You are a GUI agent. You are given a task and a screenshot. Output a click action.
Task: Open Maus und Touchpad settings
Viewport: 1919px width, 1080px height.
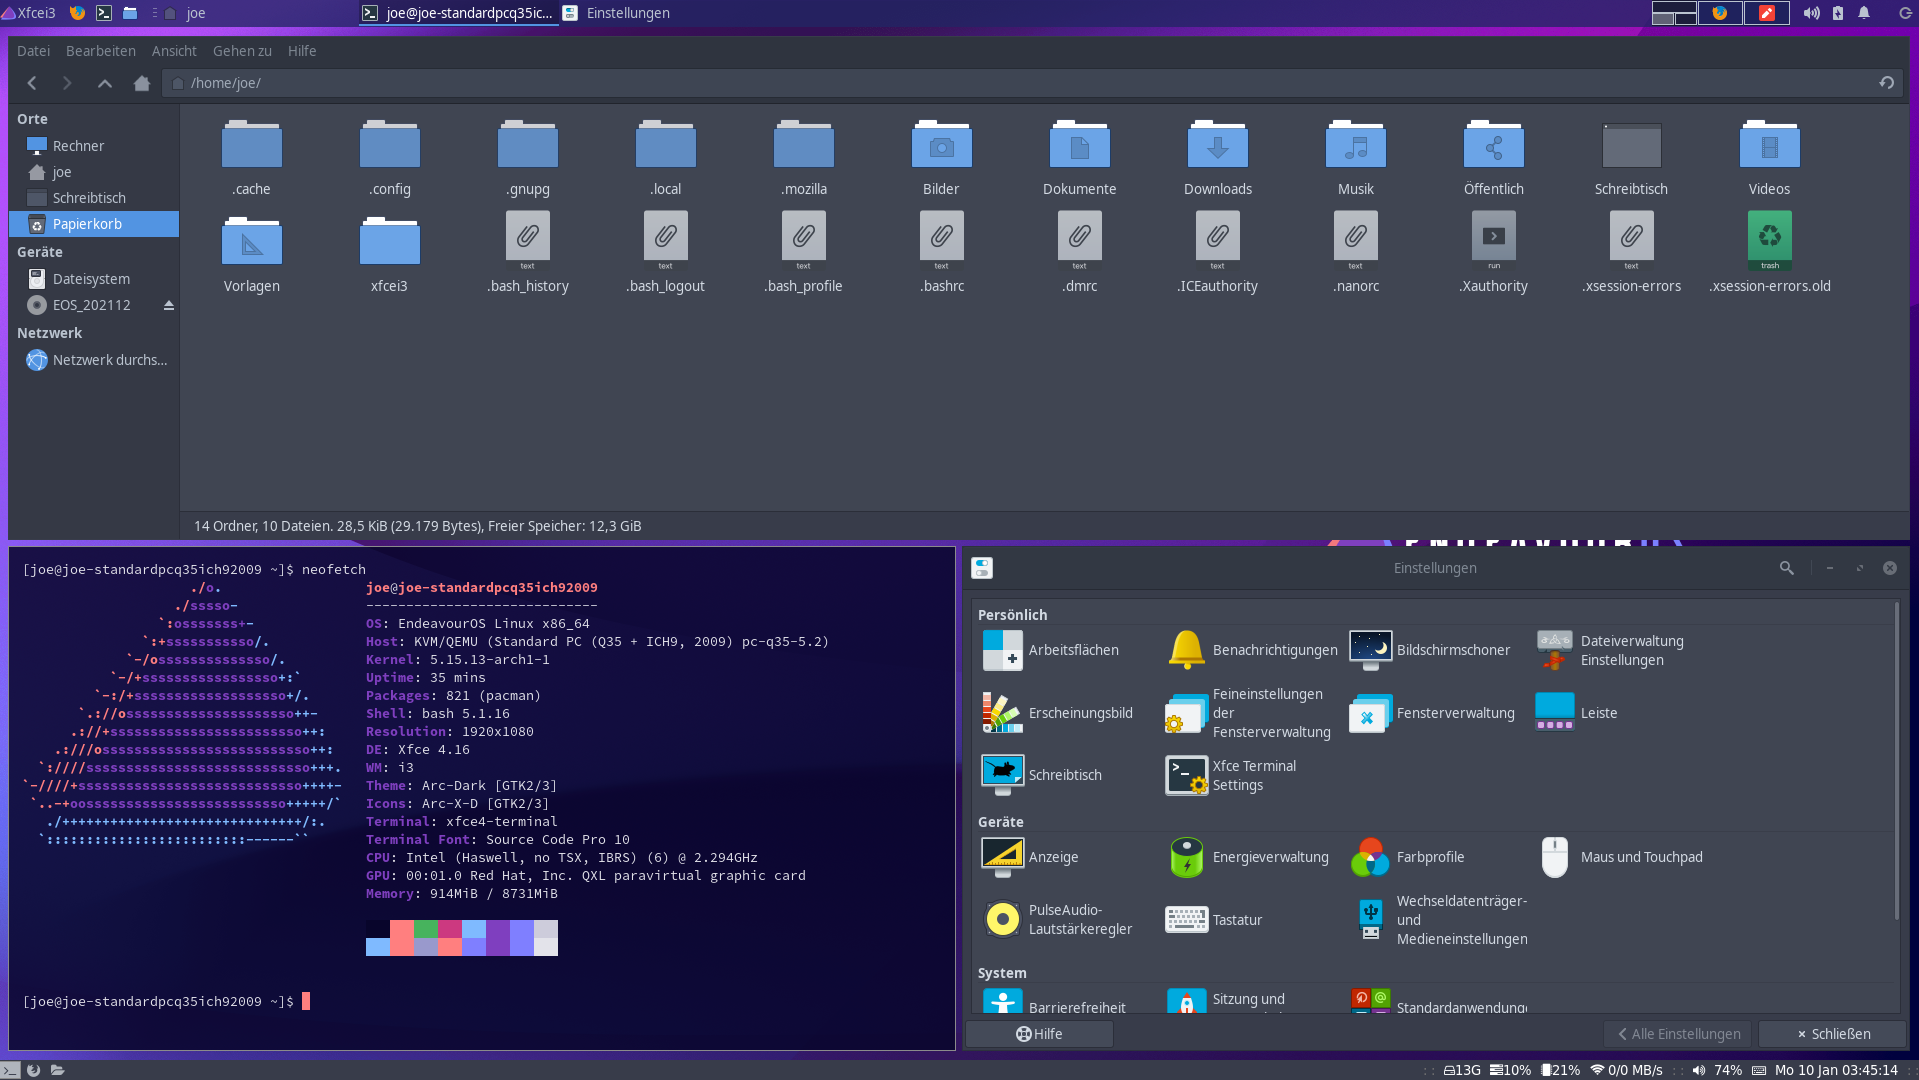tap(1621, 857)
